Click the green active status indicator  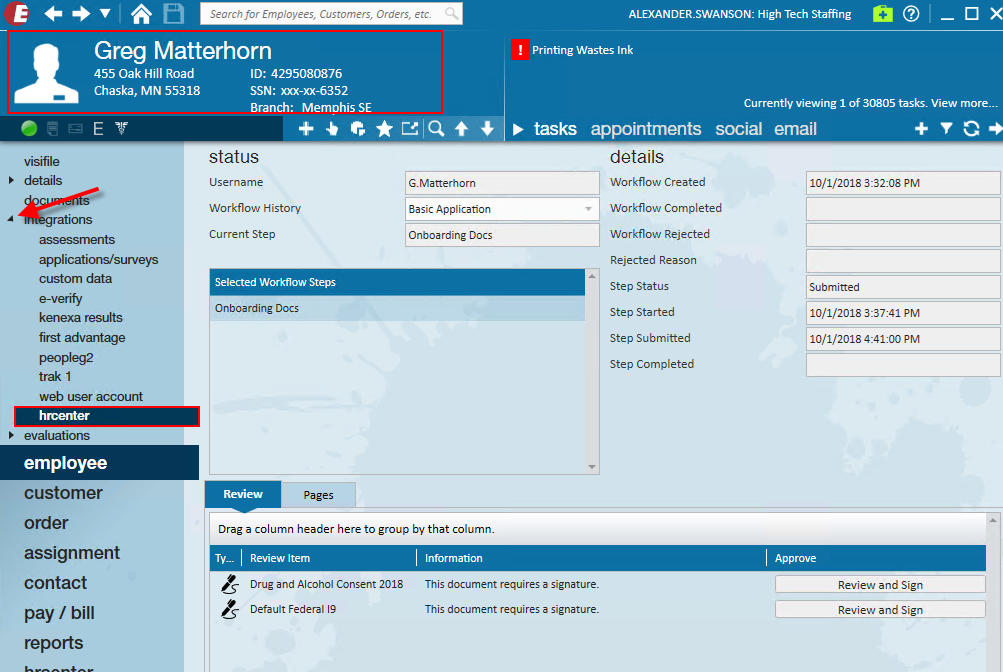[x=29, y=128]
